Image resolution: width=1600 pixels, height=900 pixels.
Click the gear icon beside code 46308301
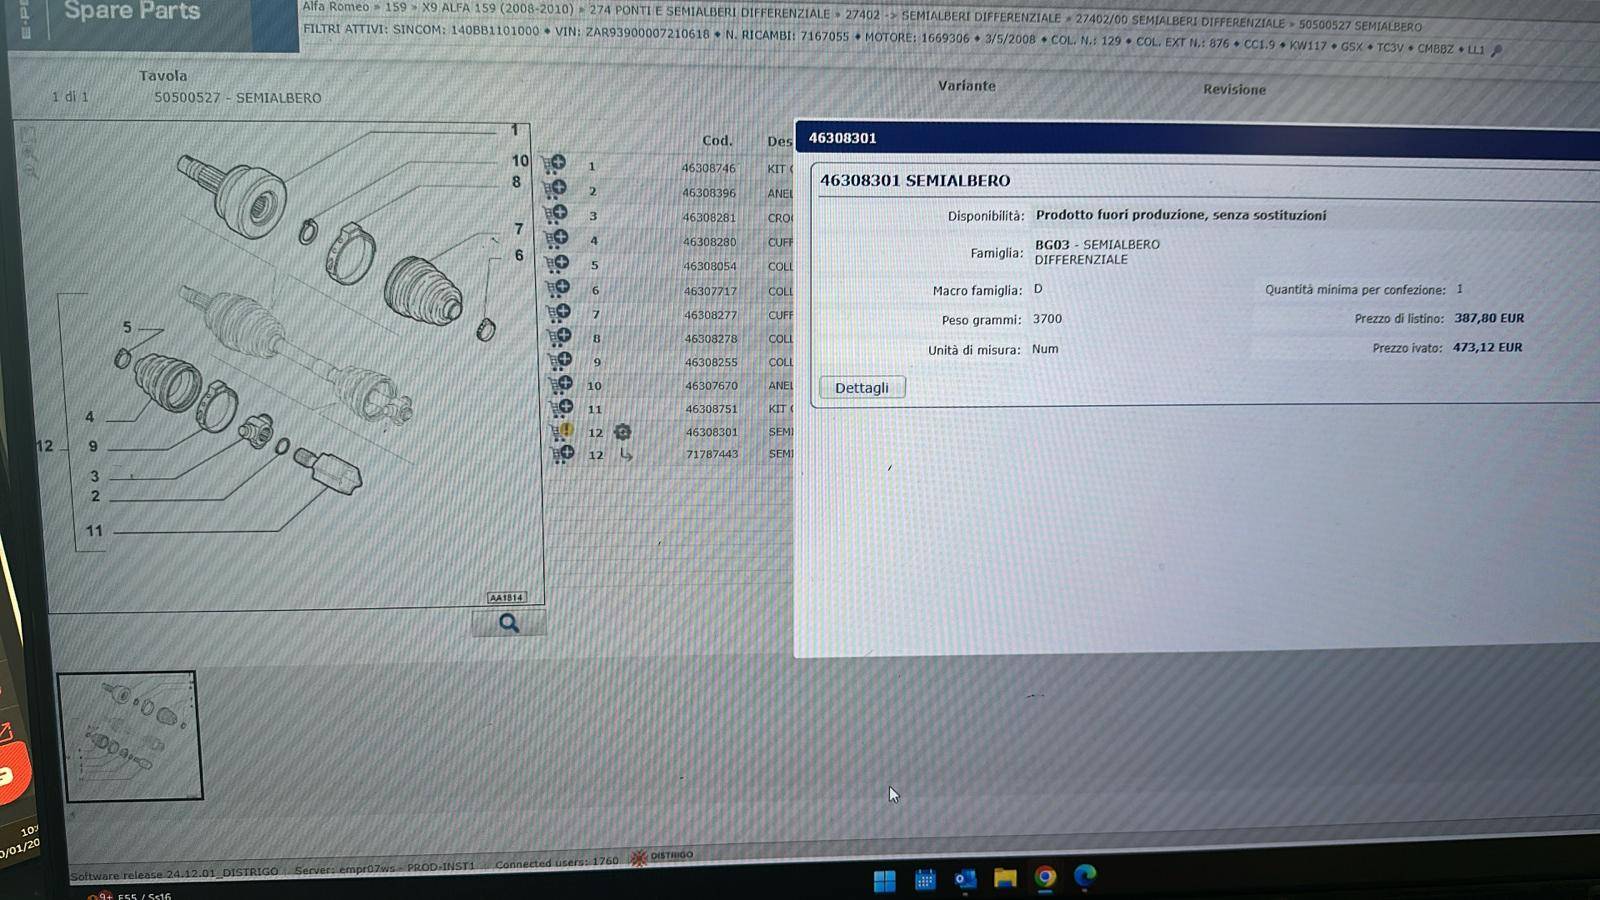(x=622, y=432)
